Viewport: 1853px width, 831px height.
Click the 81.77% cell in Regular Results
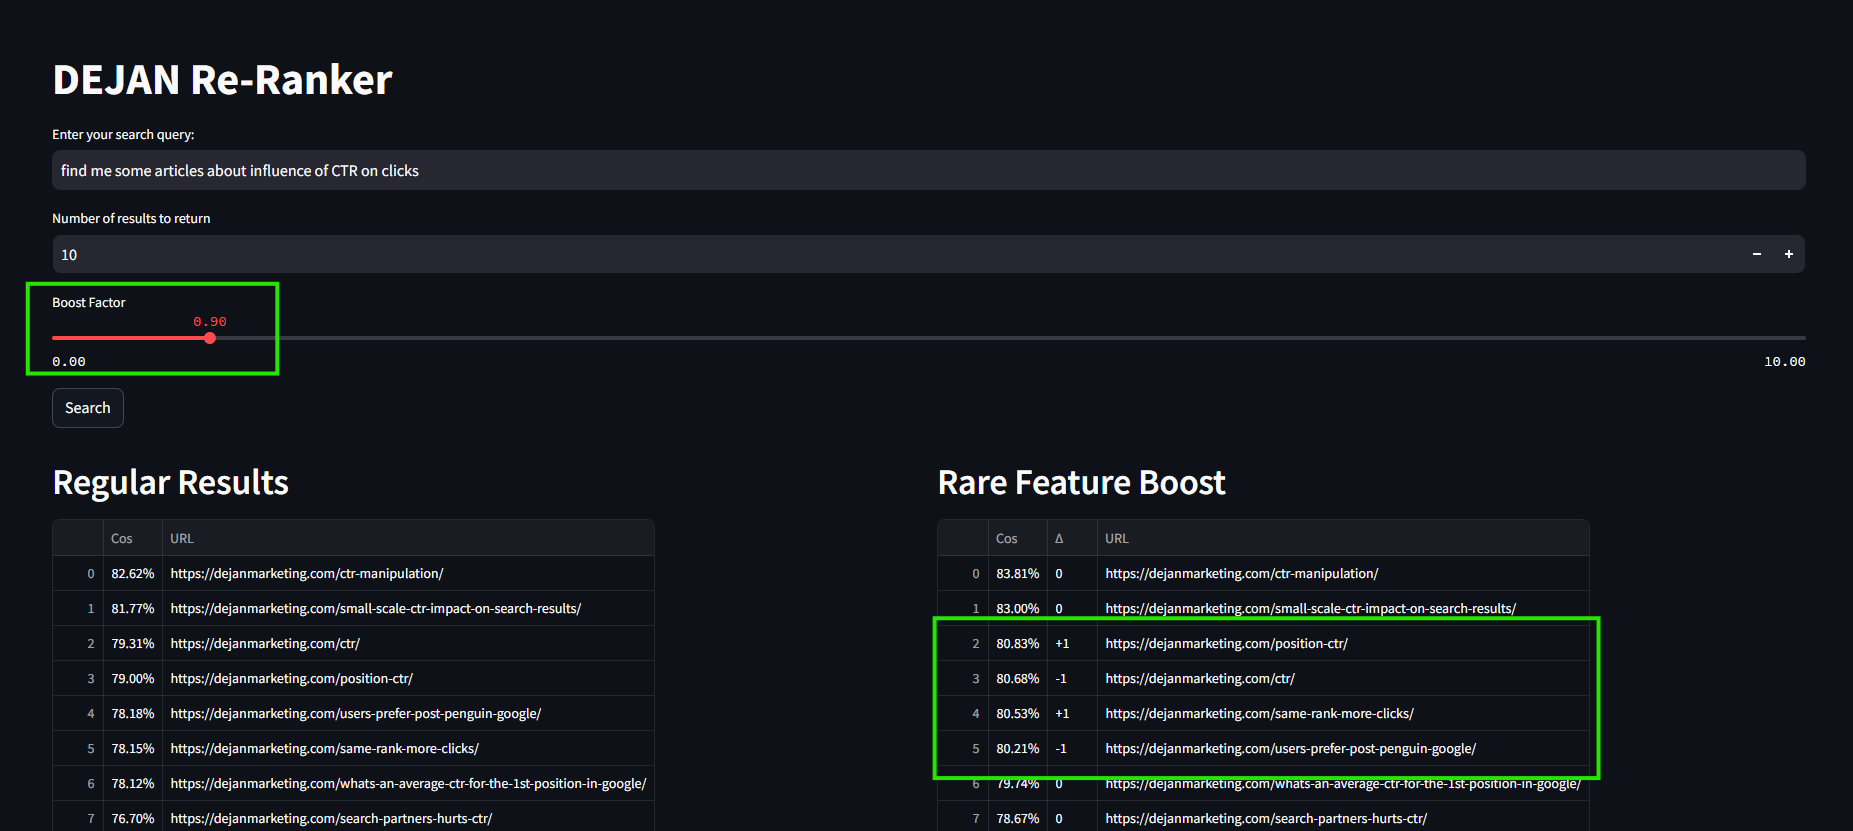pyautogui.click(x=133, y=609)
